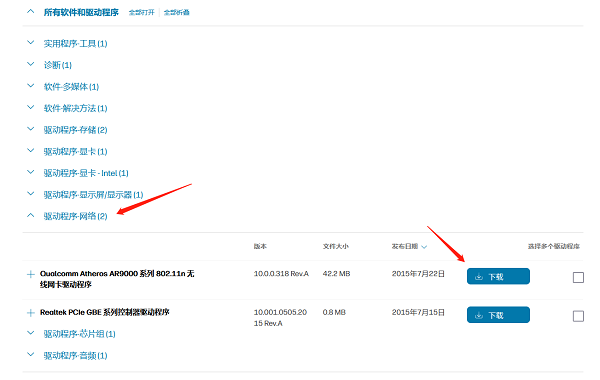This screenshot has width=600, height=380.
Task: Click 全部折叠 link
Action: click(x=176, y=12)
